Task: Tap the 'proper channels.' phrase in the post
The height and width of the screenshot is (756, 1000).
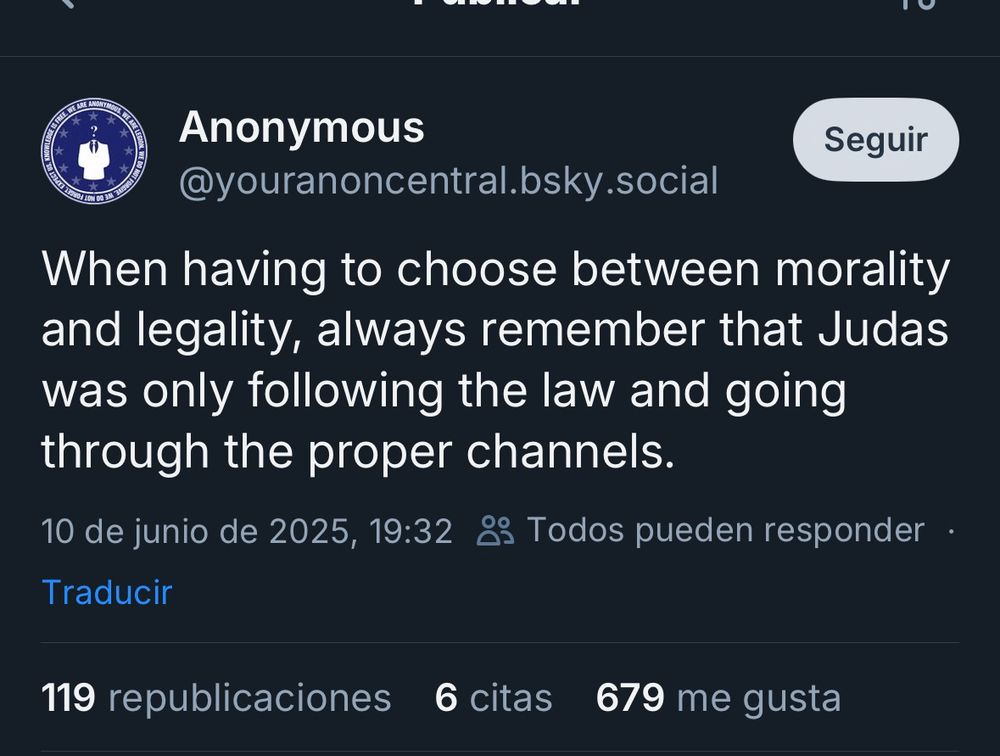Action: click(491, 453)
